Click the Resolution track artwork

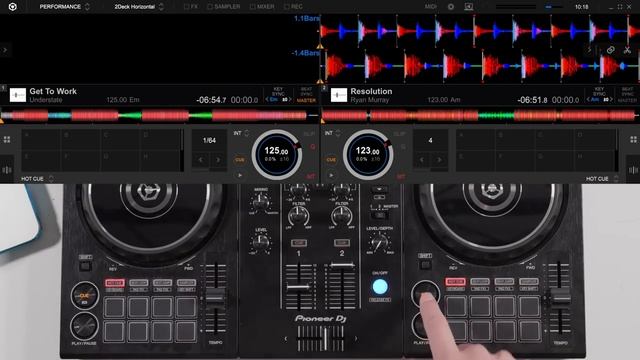point(339,95)
